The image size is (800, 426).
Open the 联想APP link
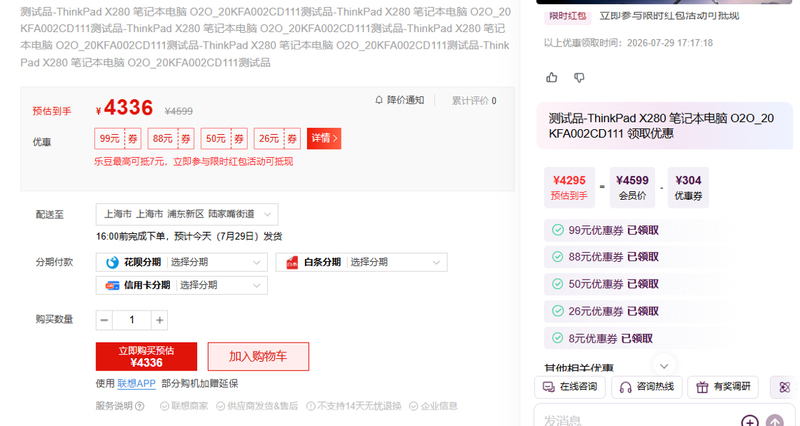tap(136, 384)
